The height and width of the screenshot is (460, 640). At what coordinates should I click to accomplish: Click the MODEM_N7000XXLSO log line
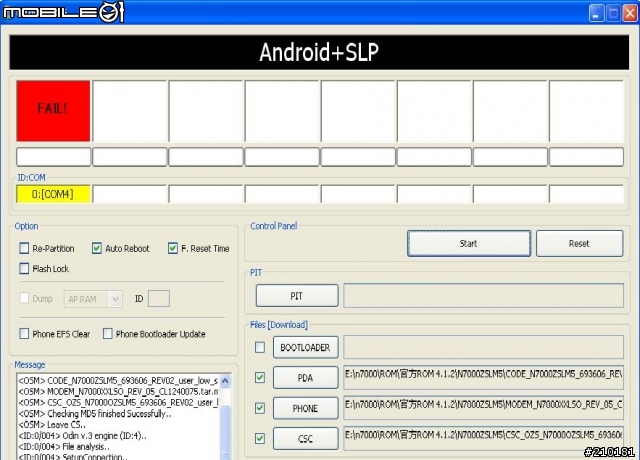[118, 391]
